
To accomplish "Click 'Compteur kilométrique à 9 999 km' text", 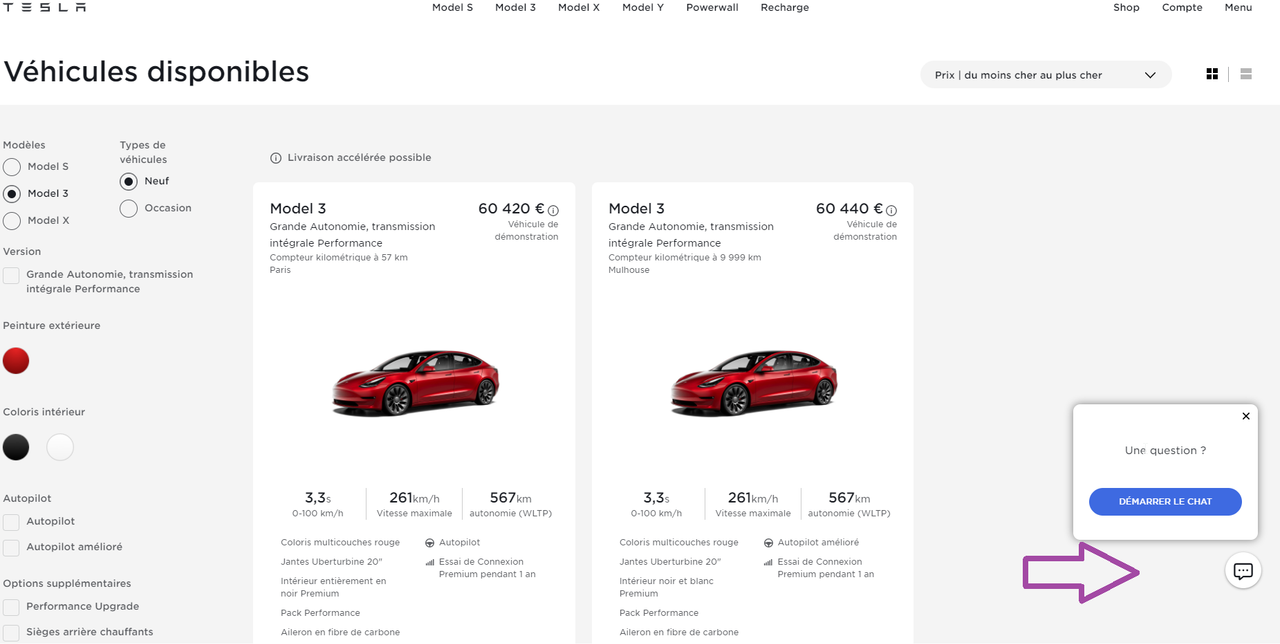I will [x=685, y=258].
